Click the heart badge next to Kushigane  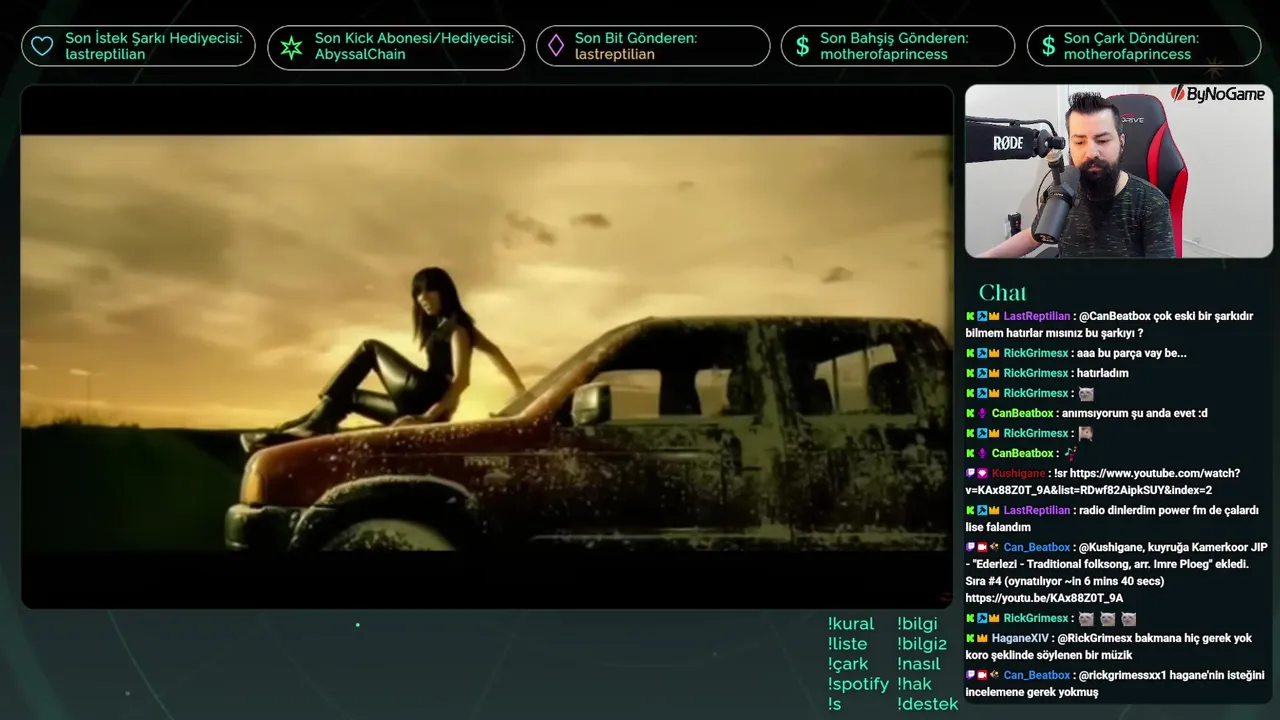coord(982,473)
